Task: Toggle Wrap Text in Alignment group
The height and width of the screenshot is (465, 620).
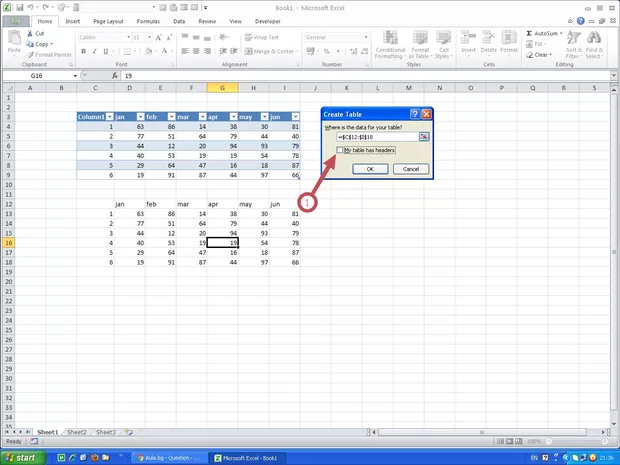Action: click(260, 37)
